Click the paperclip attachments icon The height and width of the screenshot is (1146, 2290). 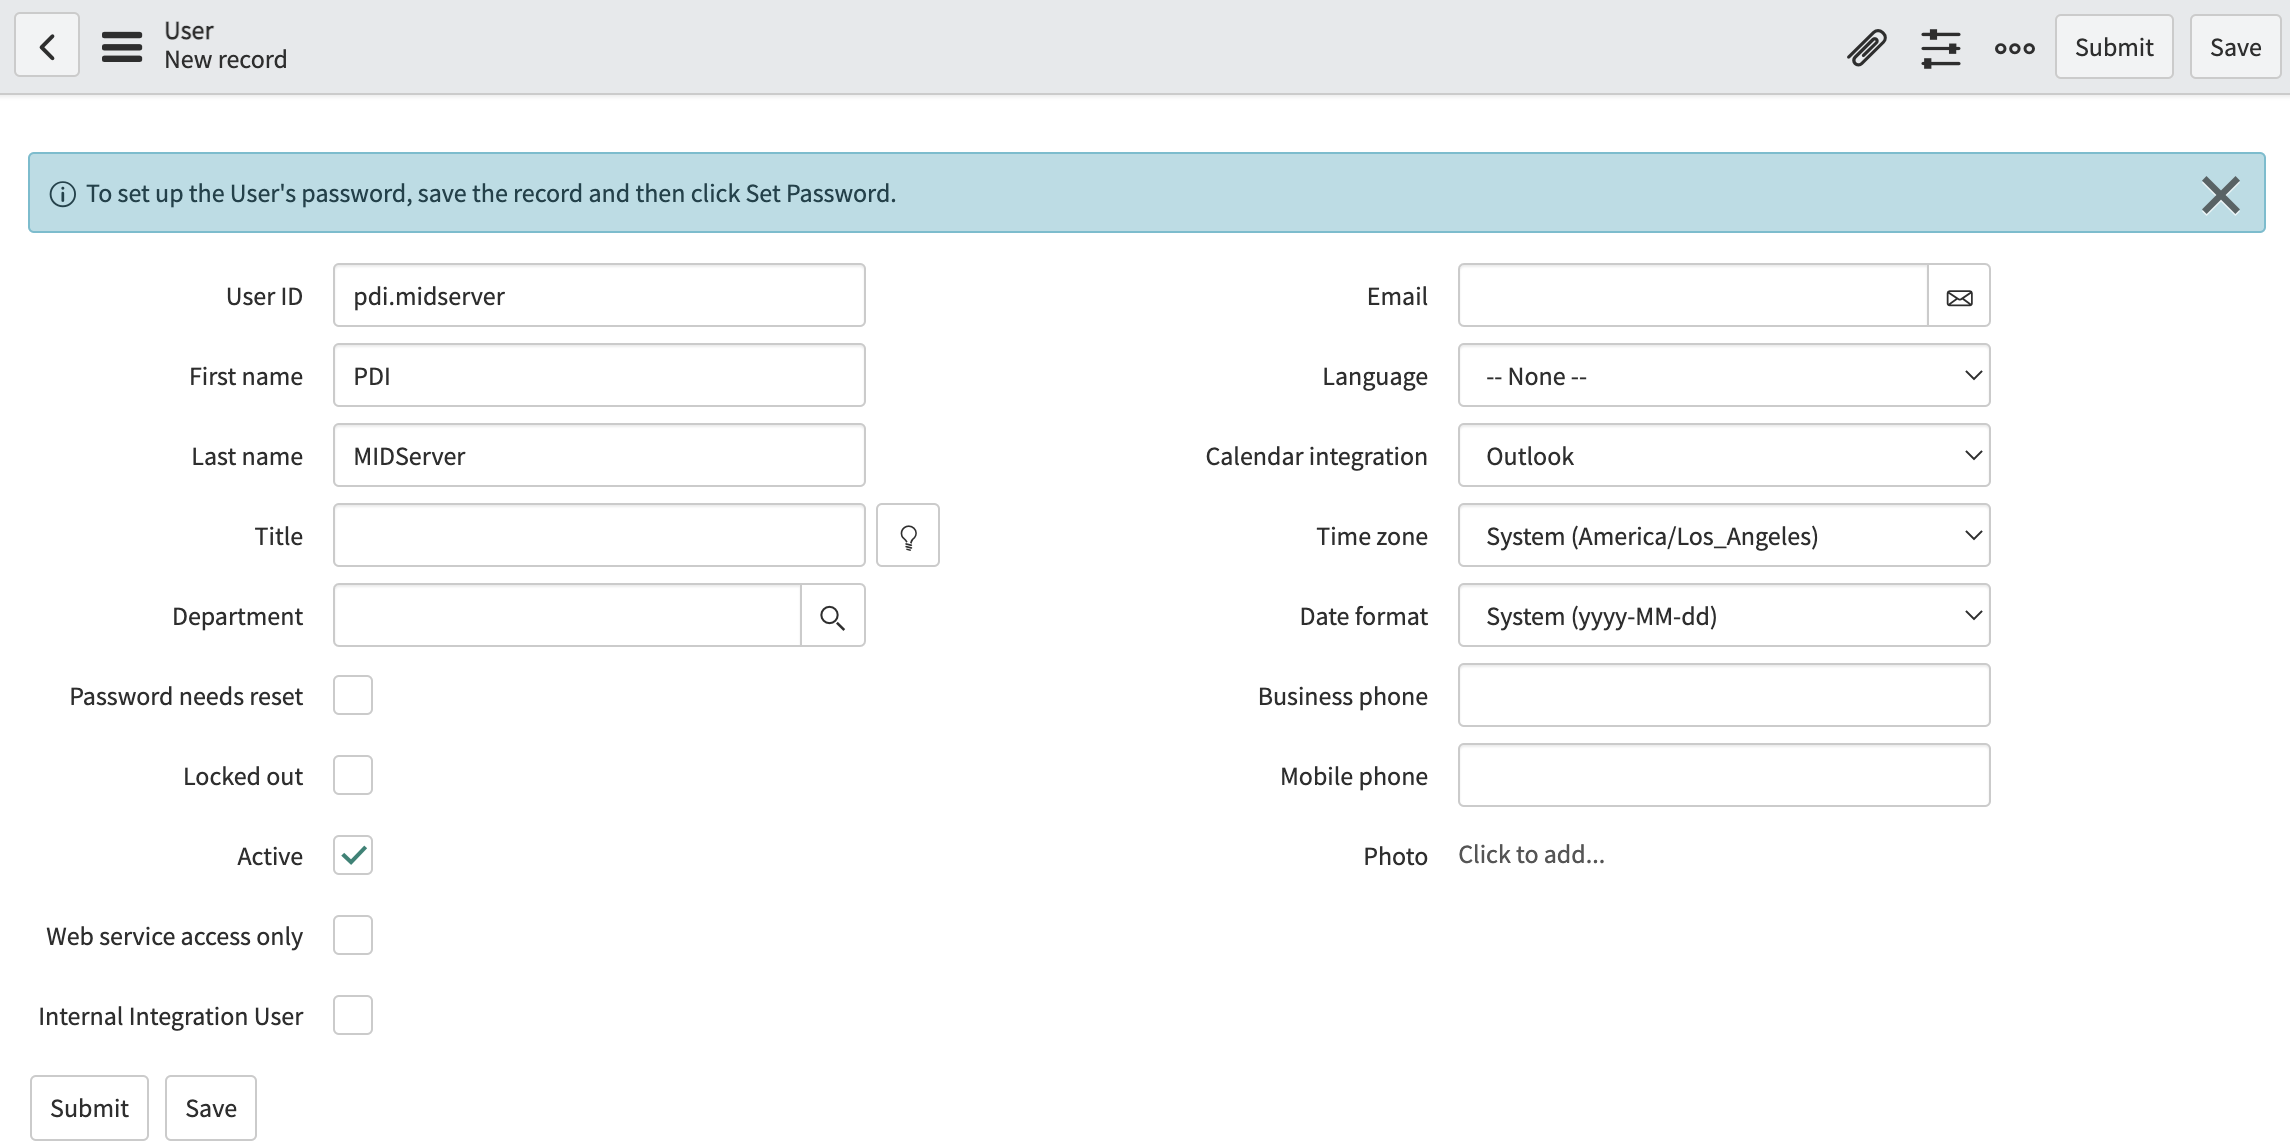click(1866, 47)
